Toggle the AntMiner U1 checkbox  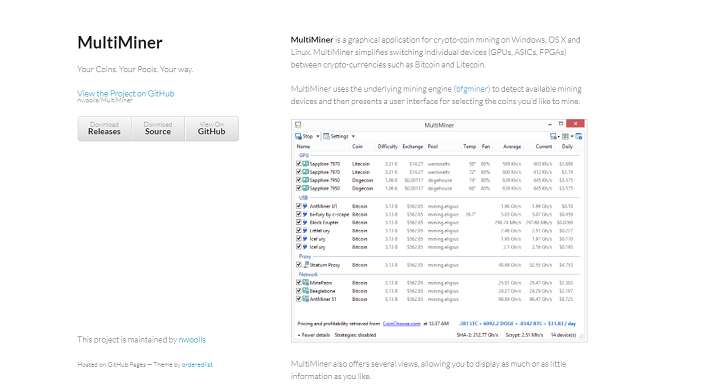pos(299,206)
